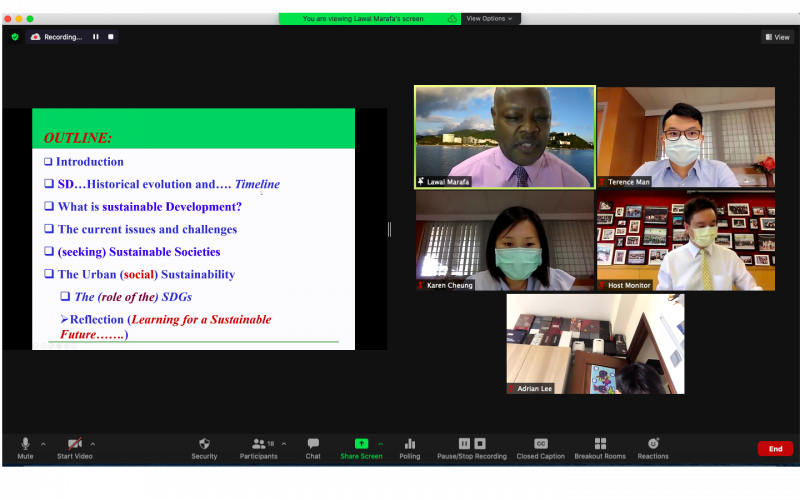The height and width of the screenshot is (500, 800).
Task: Click the muted mic icon beside Host Monitor
Action: 603,285
